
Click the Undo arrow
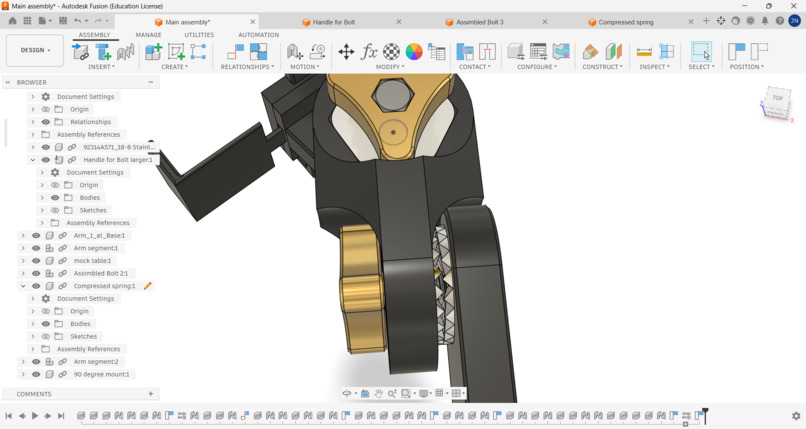coord(78,21)
